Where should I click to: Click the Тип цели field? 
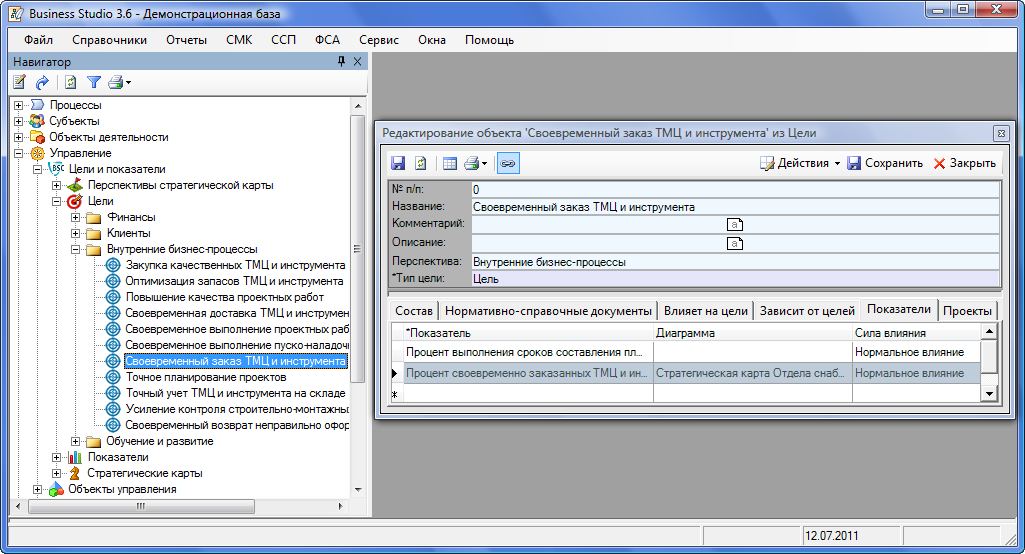735,279
